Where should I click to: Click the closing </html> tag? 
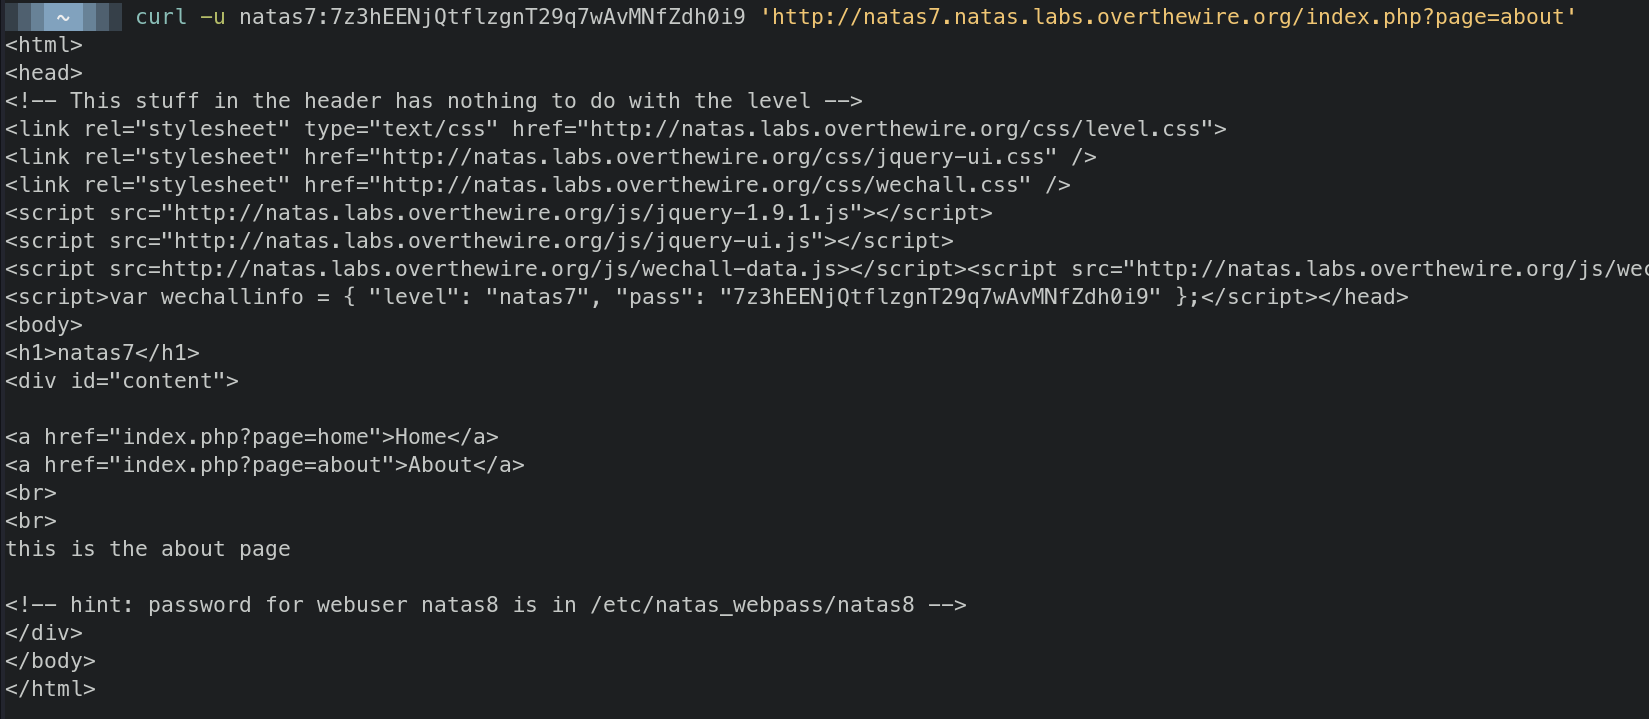(x=50, y=689)
